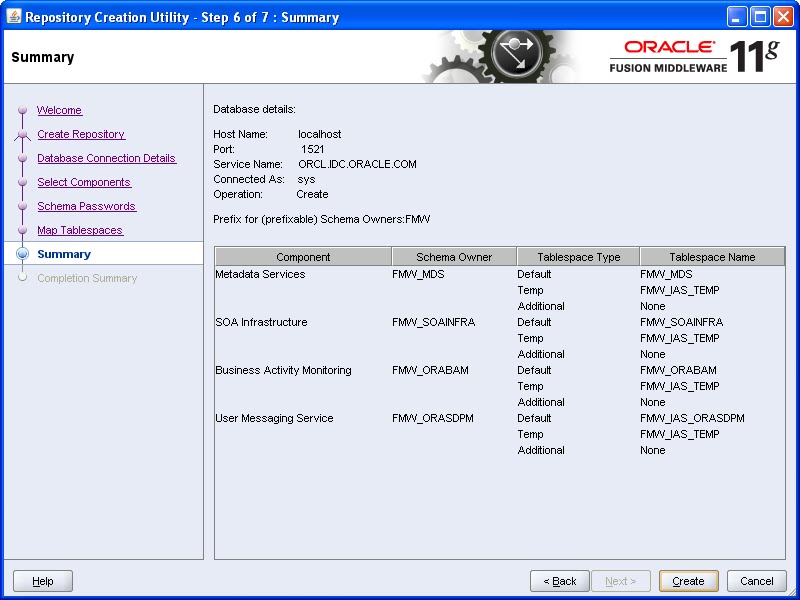Click the Java application icon in title bar
Image resolution: width=800 pixels, height=600 pixels.
(x=14, y=17)
